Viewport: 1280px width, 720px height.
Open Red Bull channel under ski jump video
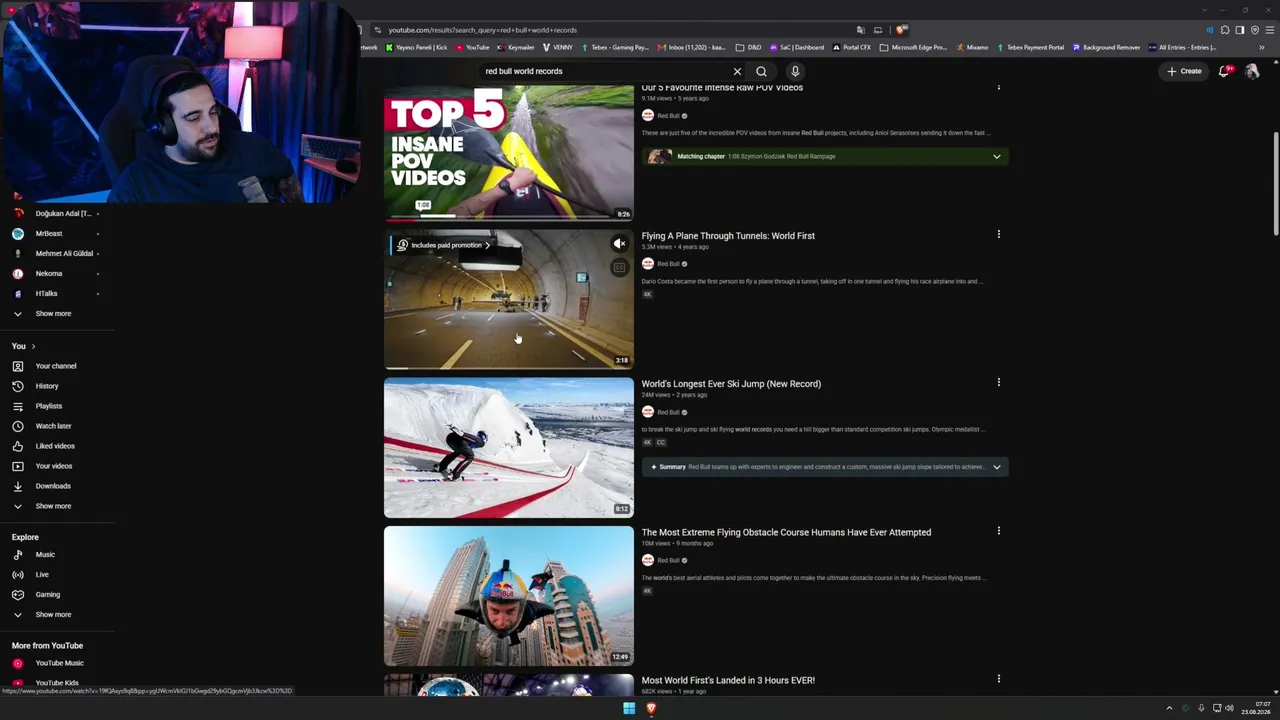coord(668,412)
